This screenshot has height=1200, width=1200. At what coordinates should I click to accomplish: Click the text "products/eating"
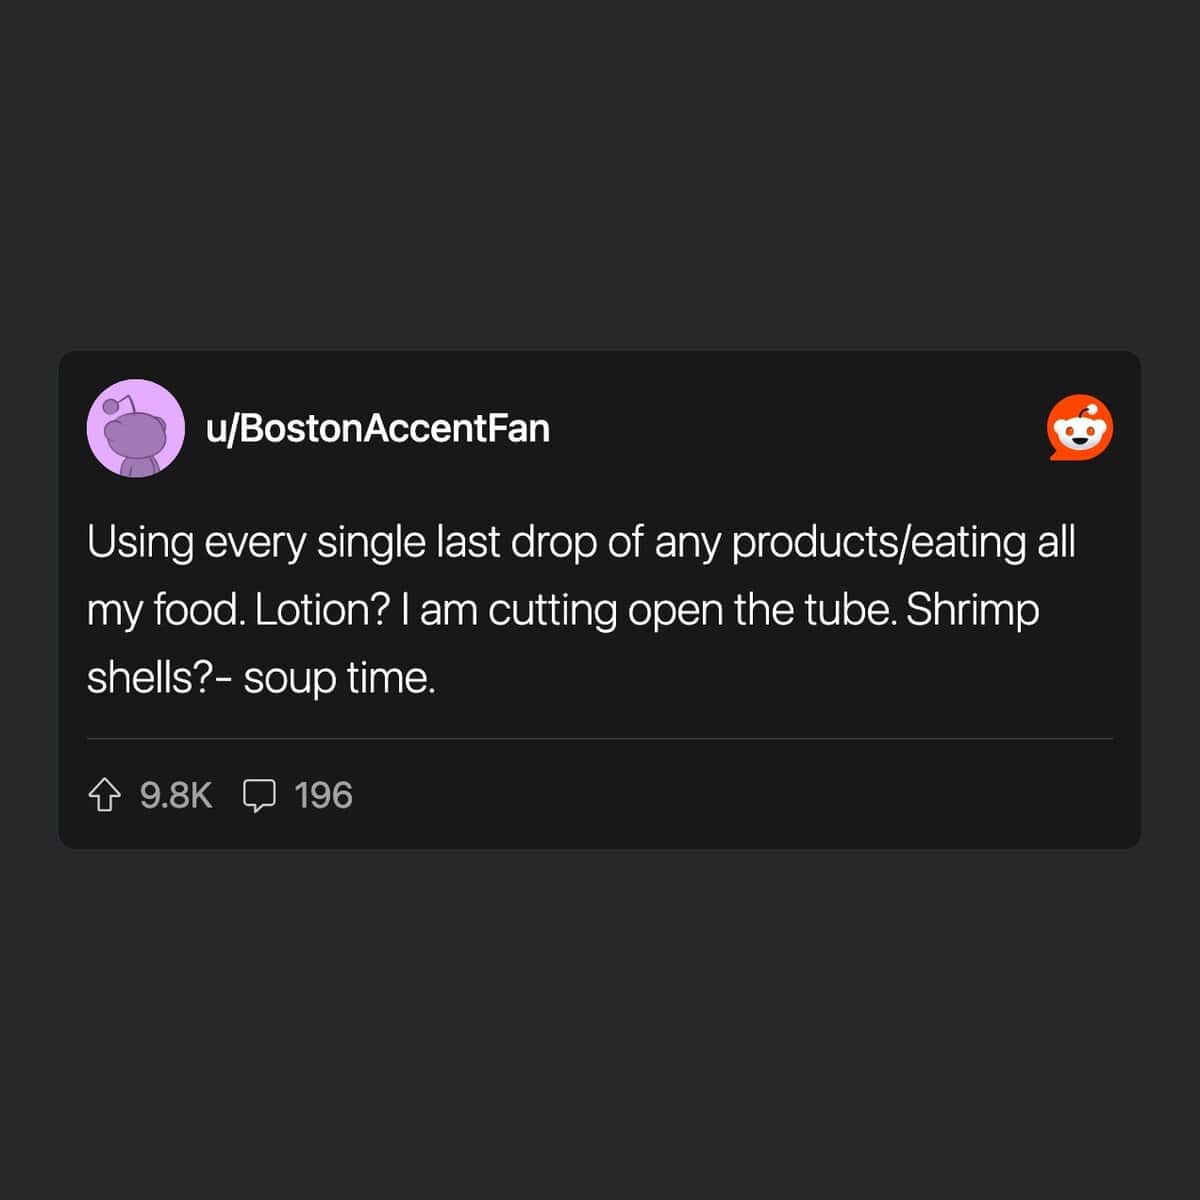pos(879,543)
